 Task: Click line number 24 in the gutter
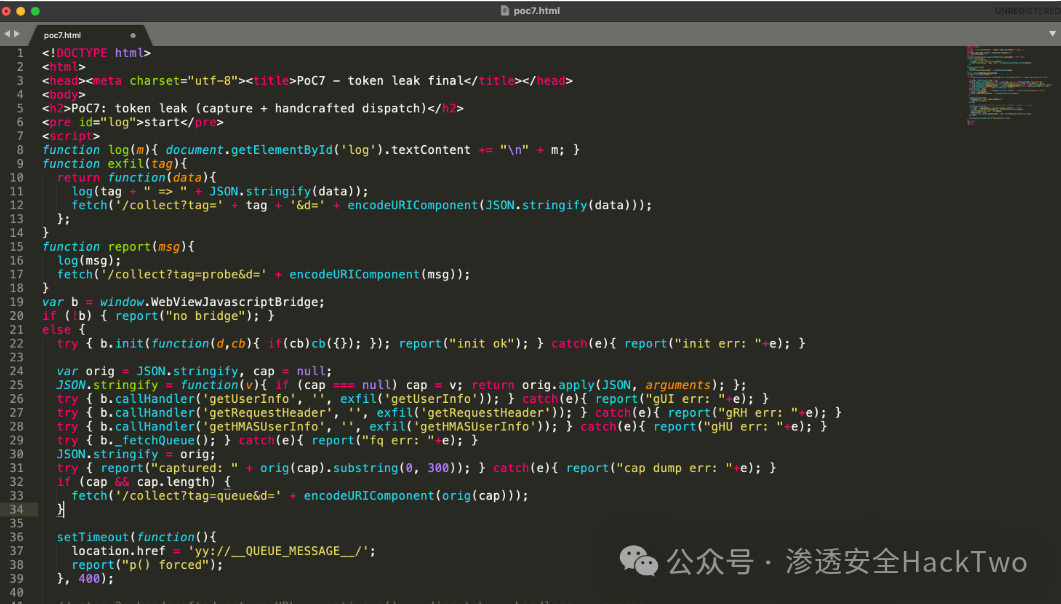pos(17,371)
